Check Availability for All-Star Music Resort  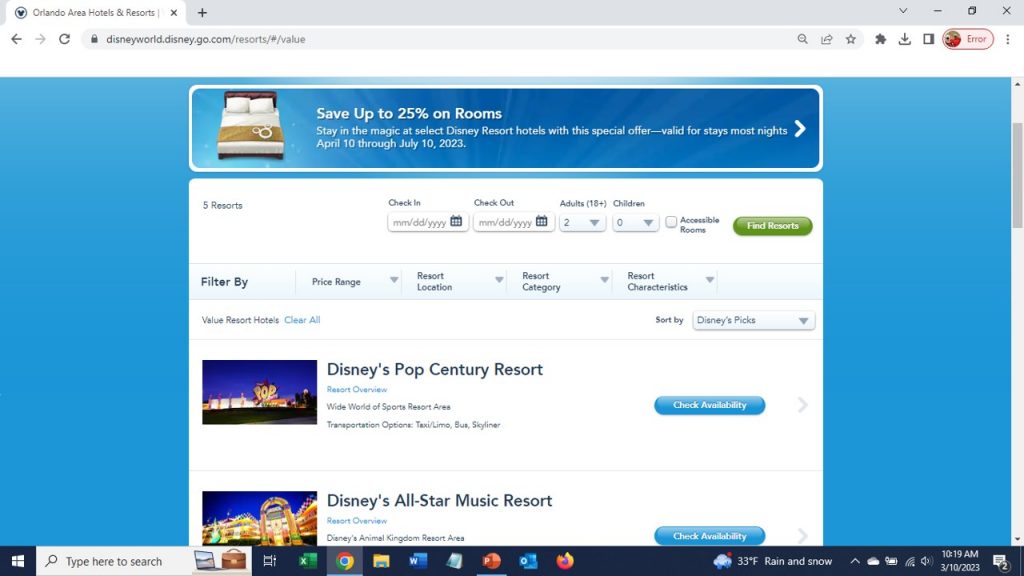(709, 536)
